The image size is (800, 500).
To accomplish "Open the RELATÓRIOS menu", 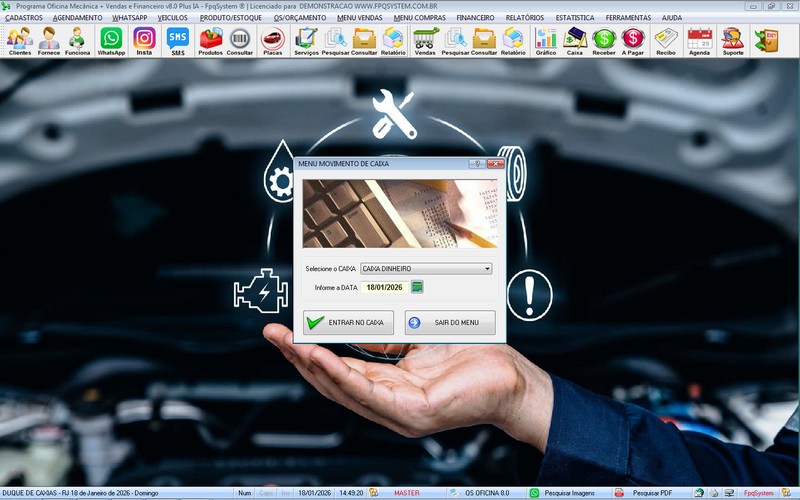I will point(525,18).
